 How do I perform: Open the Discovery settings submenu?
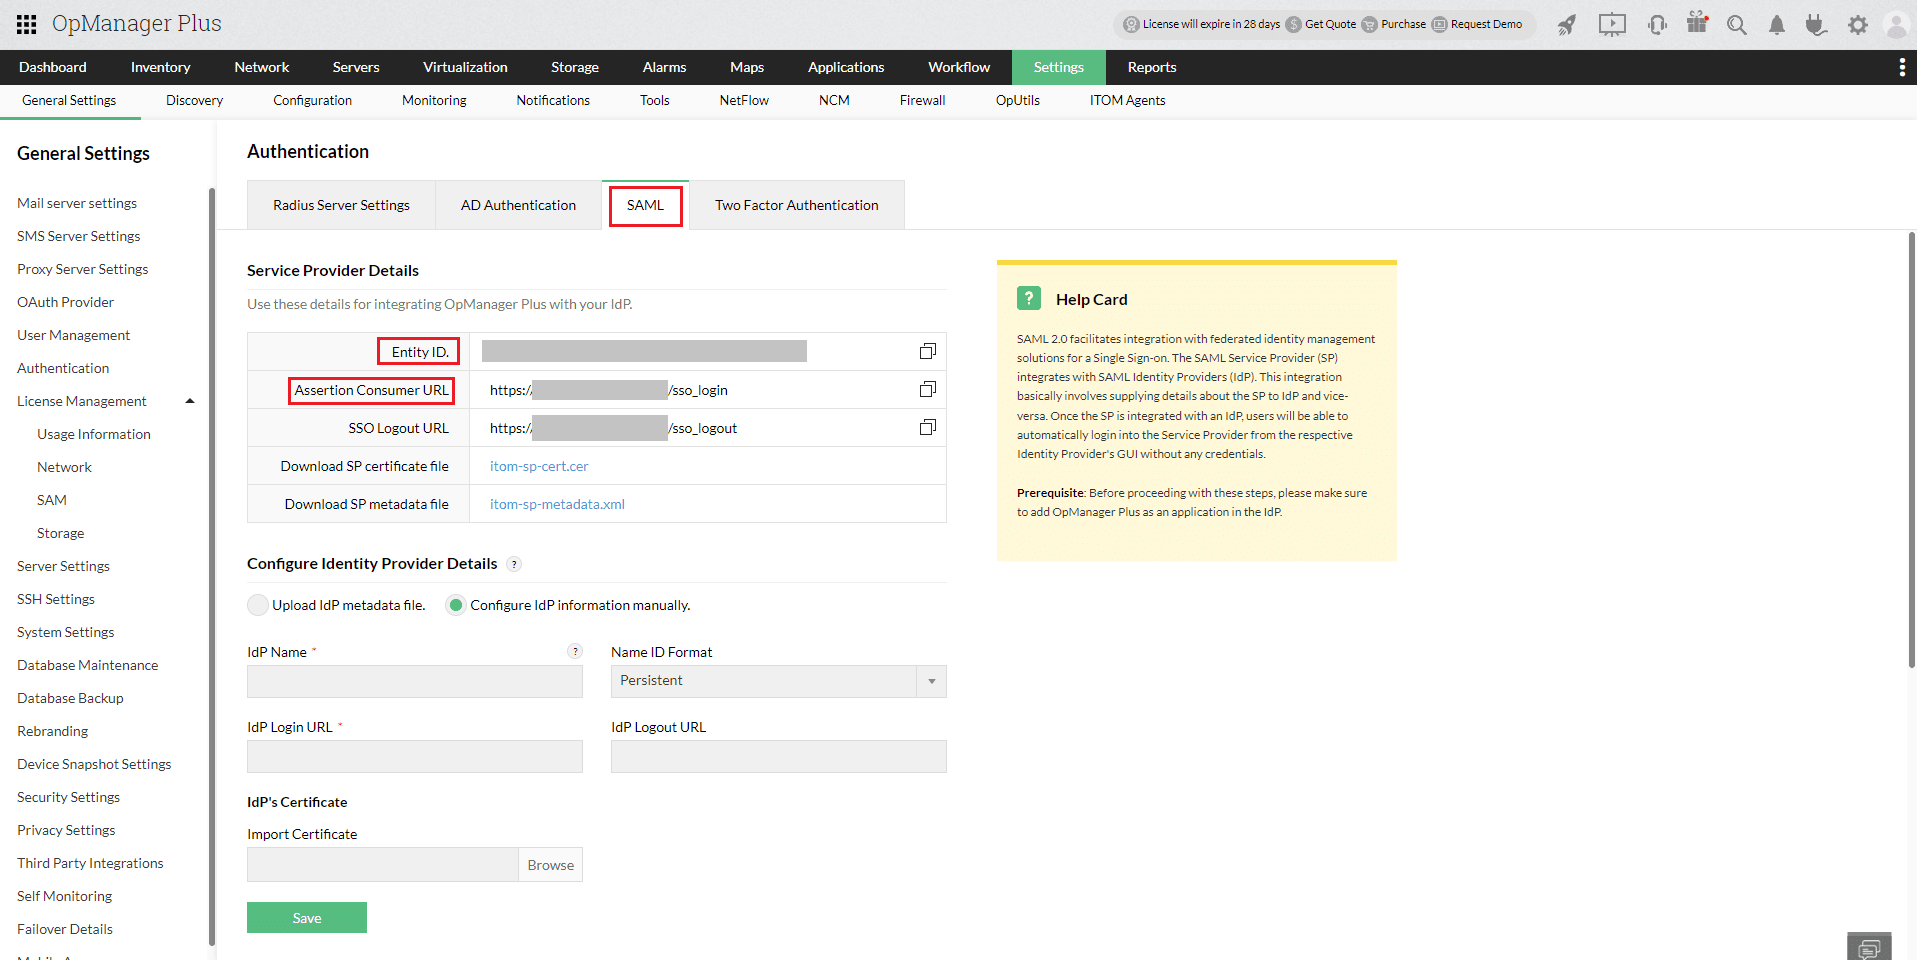194,100
